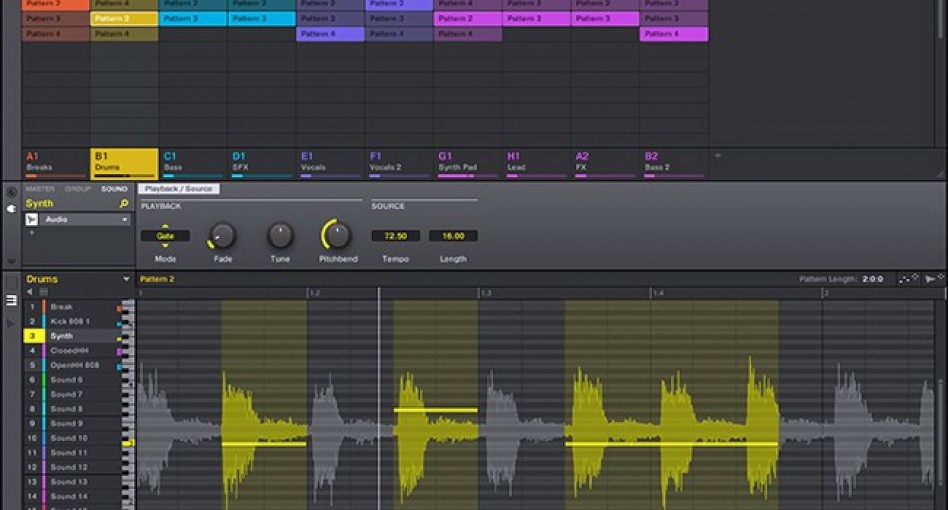Select group B1 Drums
948x510 pixels.
[124, 164]
